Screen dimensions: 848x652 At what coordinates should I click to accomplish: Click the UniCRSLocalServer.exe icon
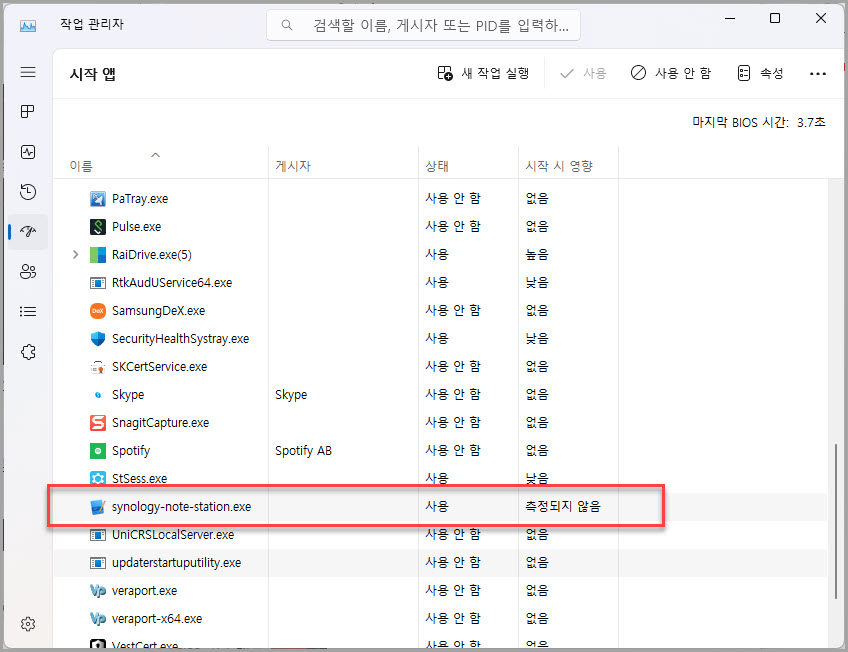click(97, 535)
